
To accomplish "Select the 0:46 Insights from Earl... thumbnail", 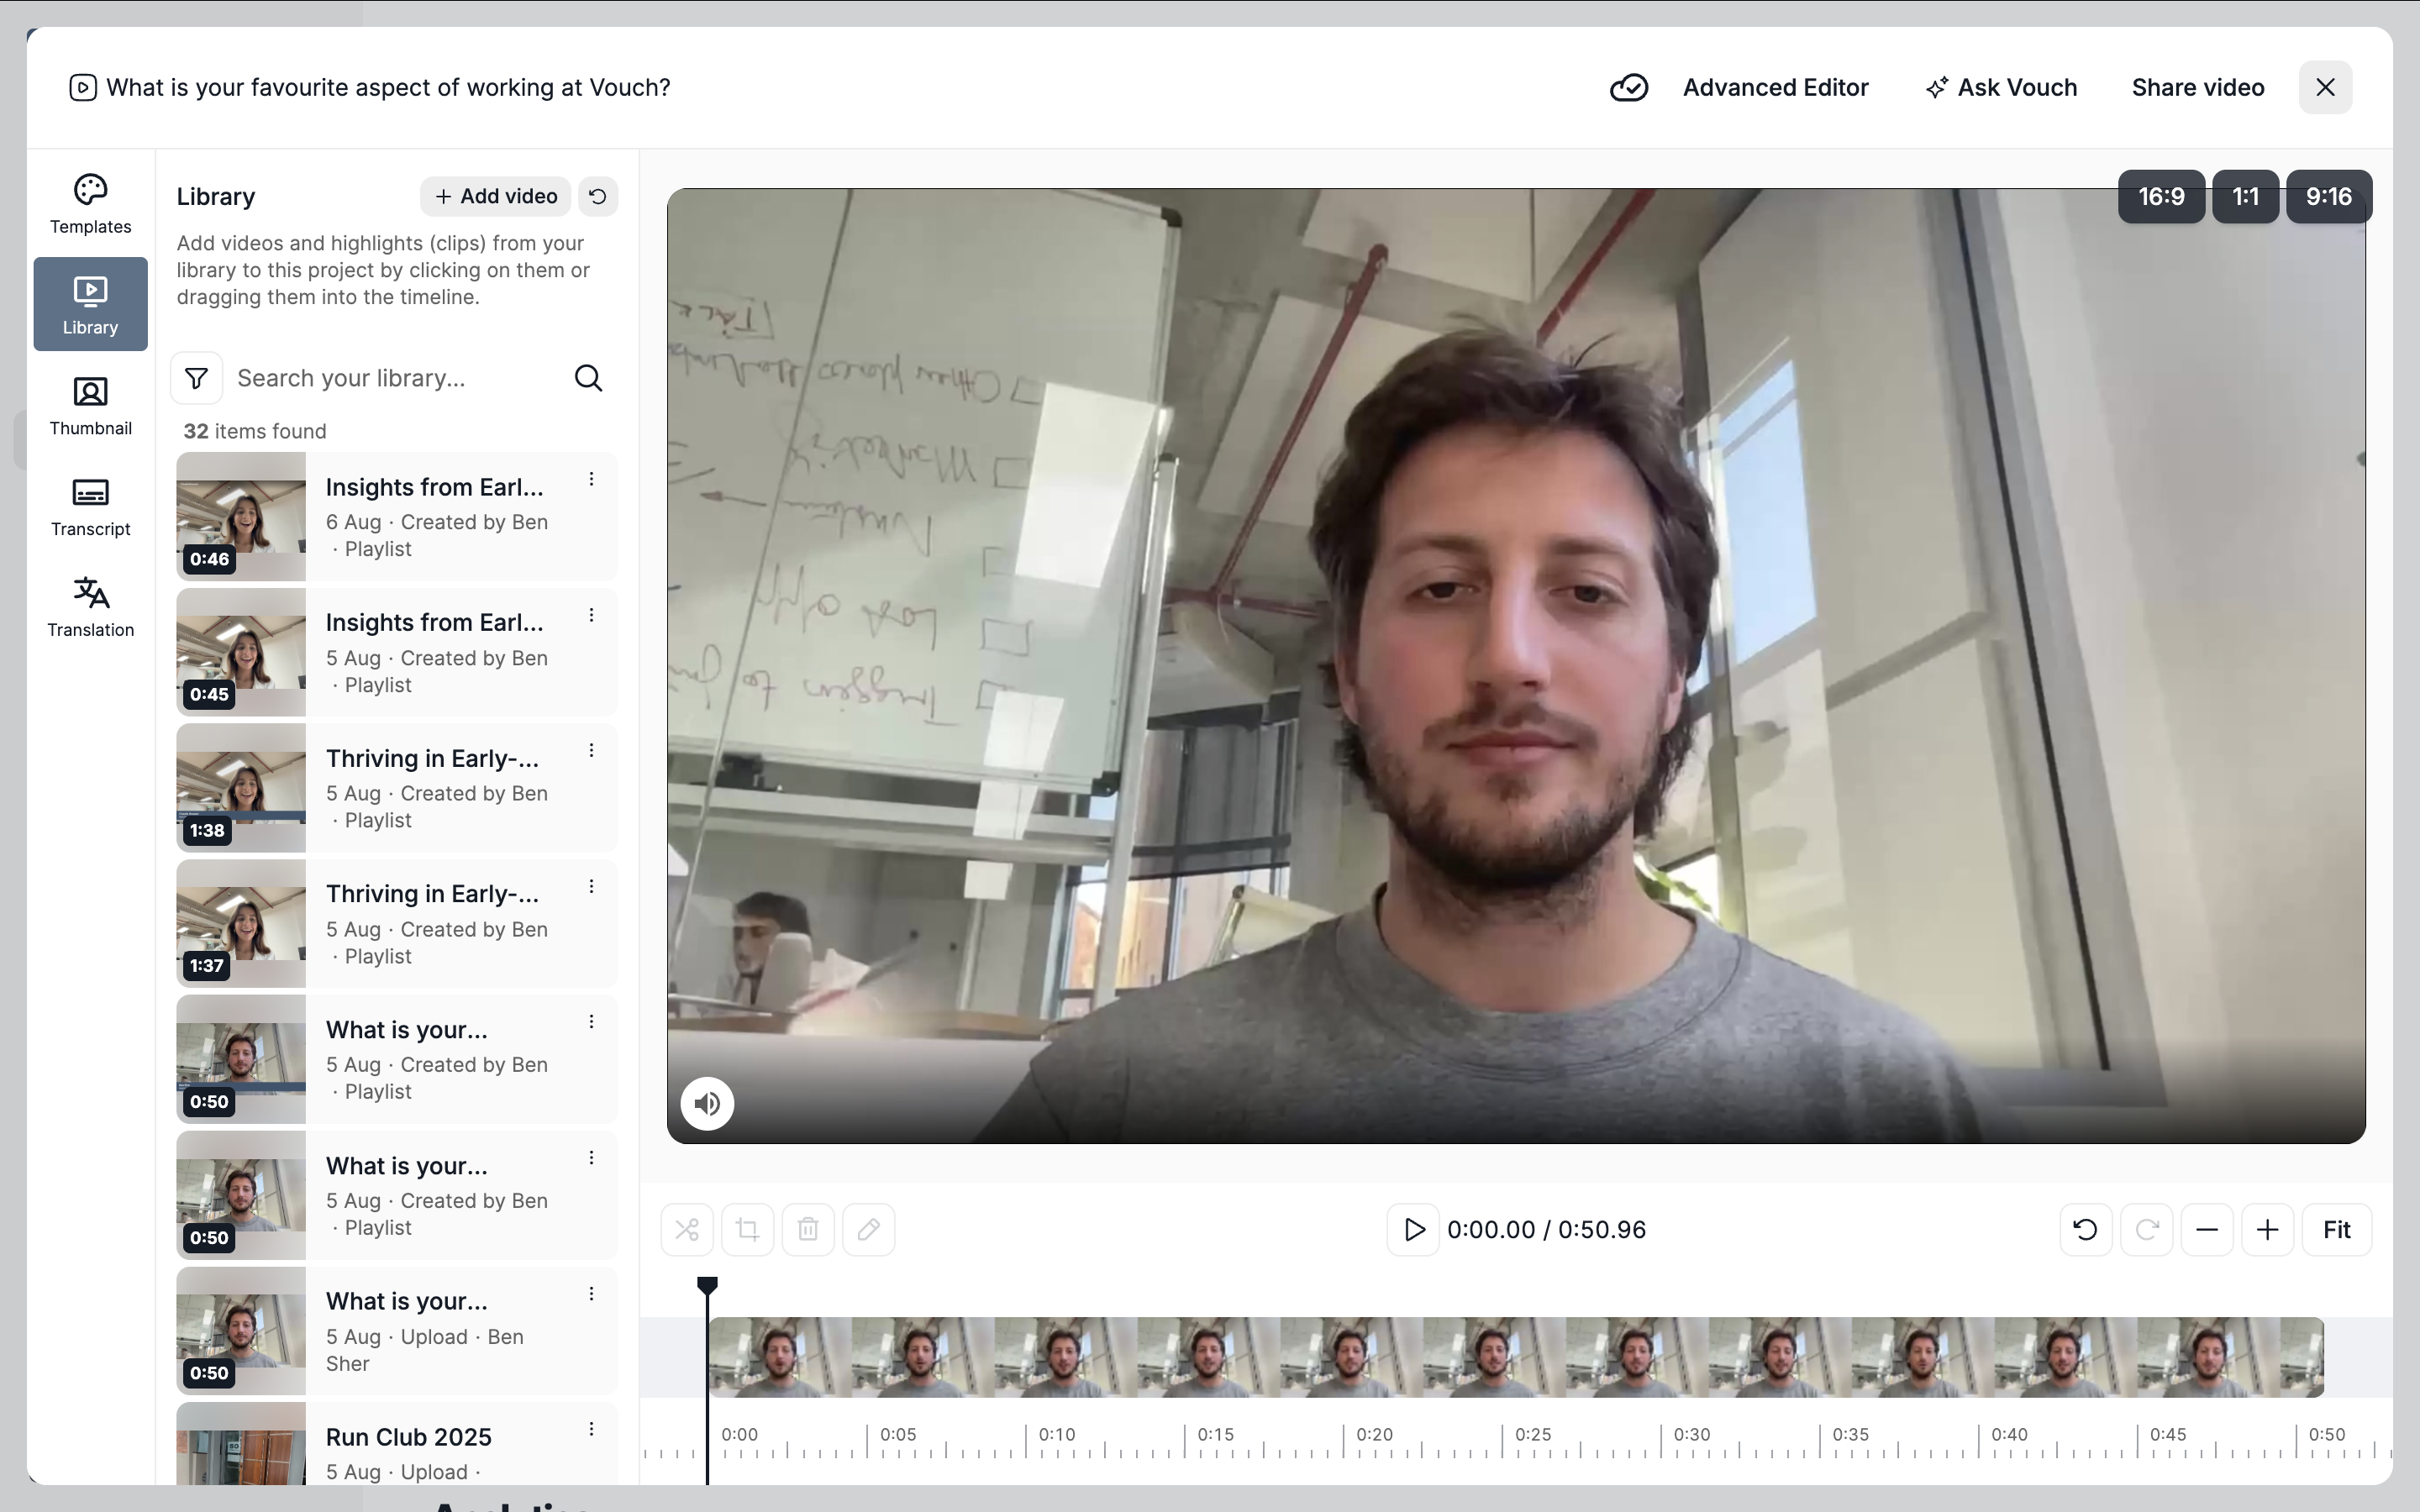I will pos(241,517).
